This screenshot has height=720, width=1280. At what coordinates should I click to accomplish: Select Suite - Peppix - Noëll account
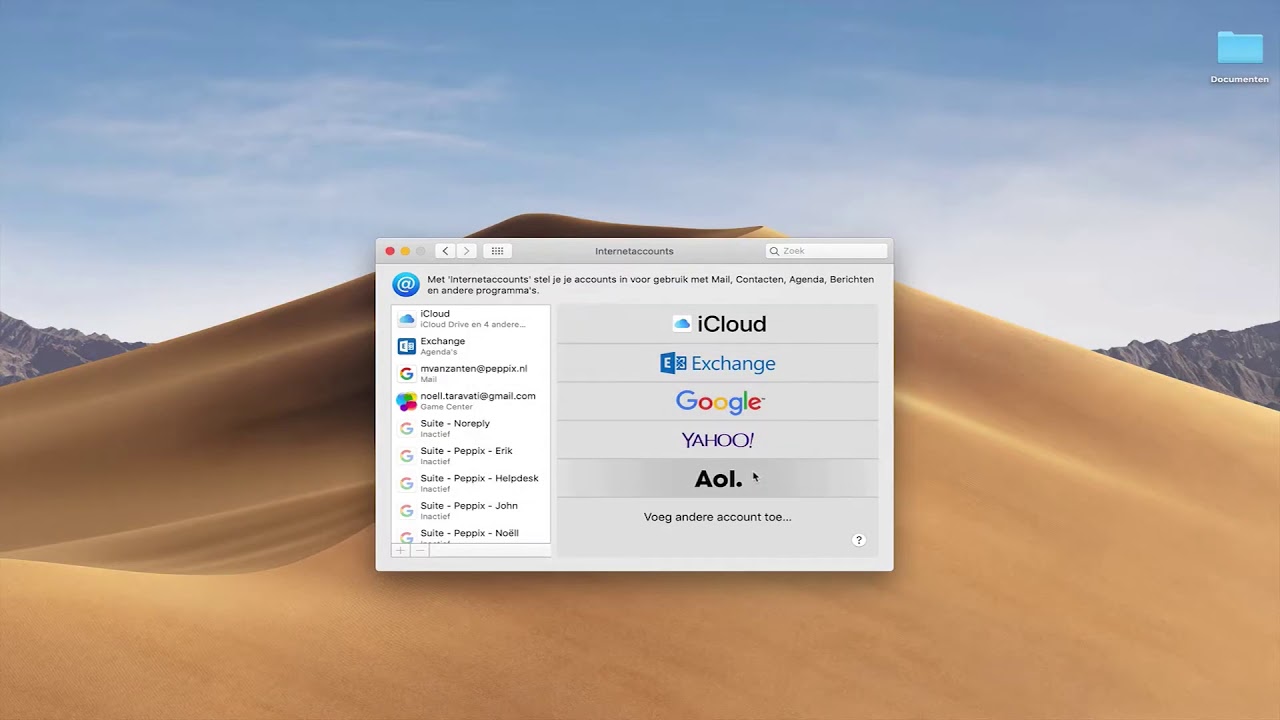471,535
